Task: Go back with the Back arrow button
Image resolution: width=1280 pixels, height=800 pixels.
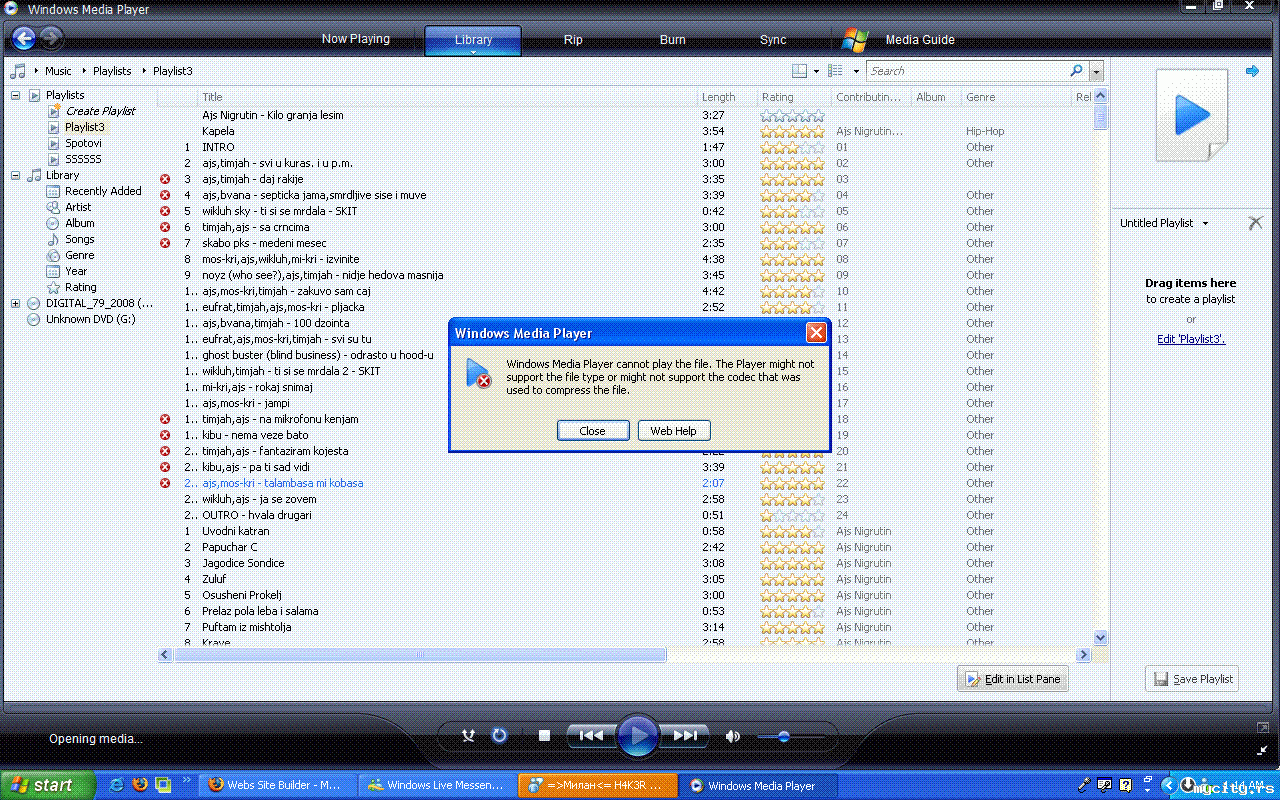Action: click(23, 39)
